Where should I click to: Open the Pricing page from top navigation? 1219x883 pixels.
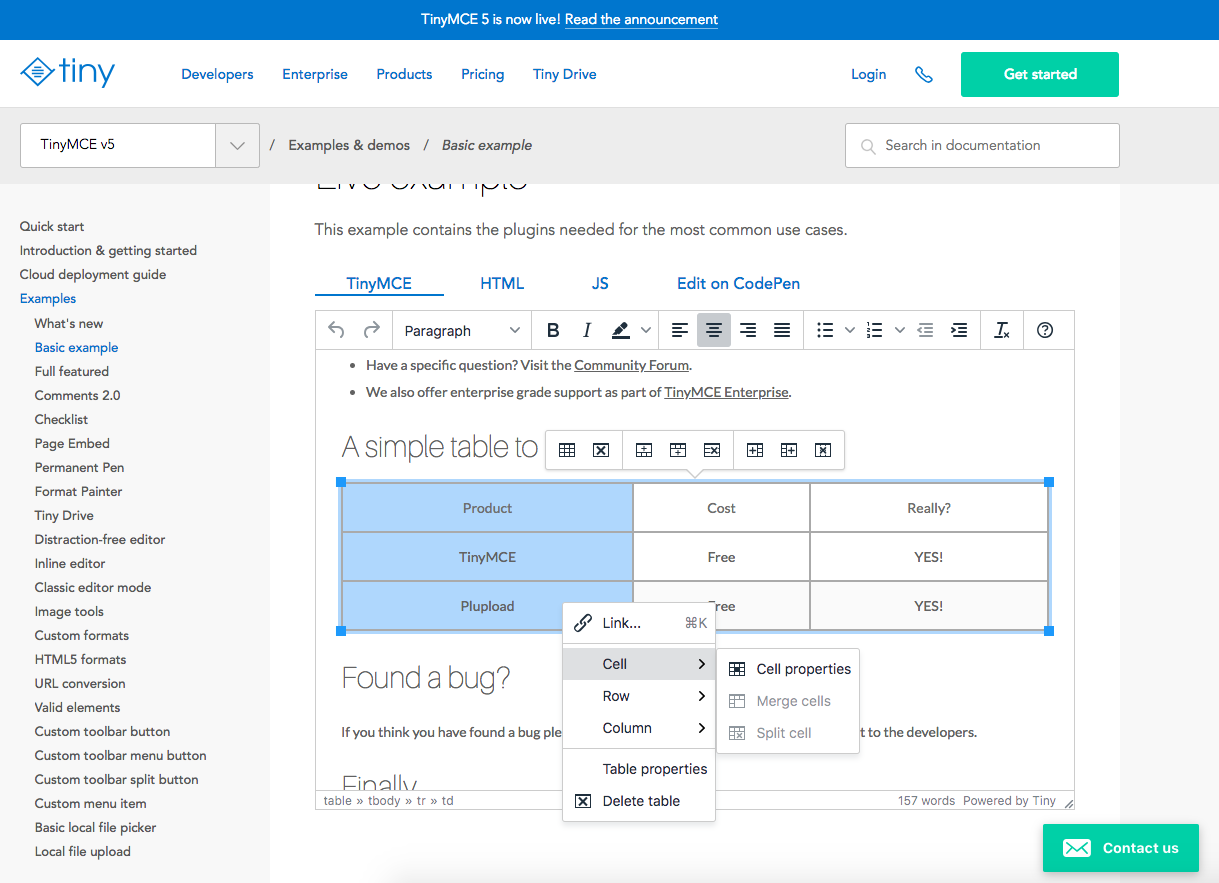point(482,74)
